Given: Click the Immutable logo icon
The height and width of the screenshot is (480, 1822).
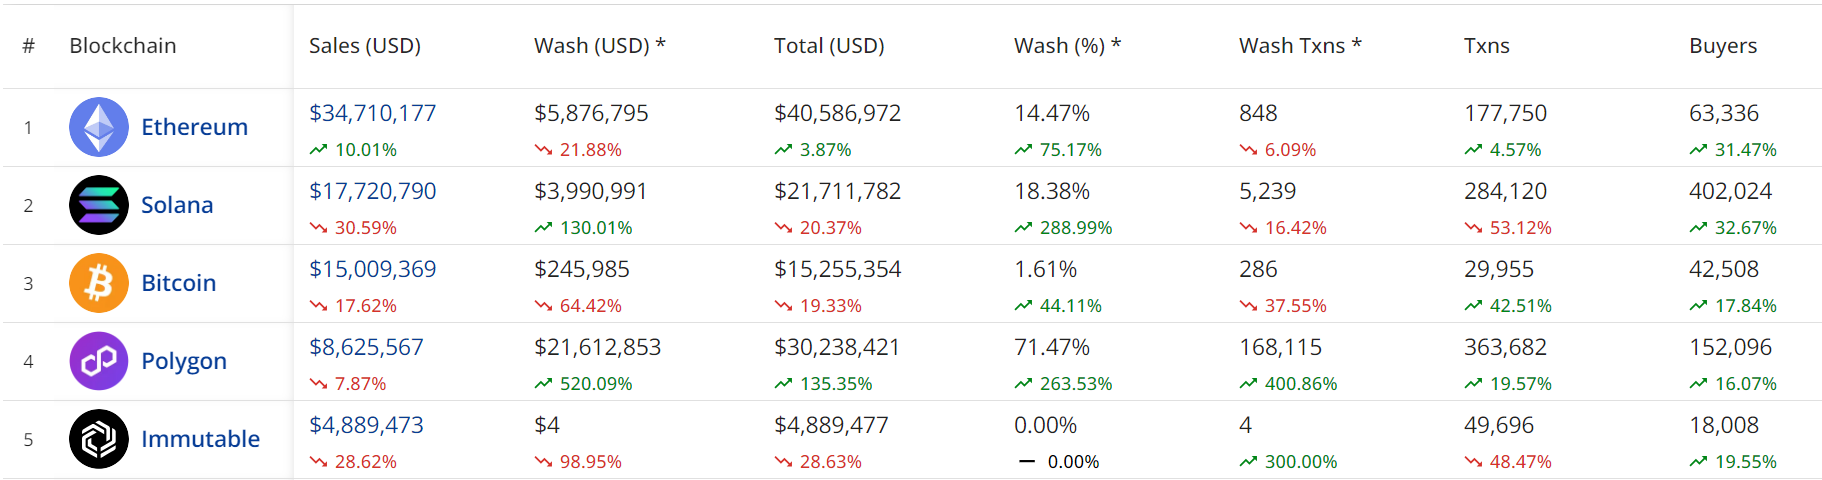Looking at the screenshot, I should click(99, 439).
